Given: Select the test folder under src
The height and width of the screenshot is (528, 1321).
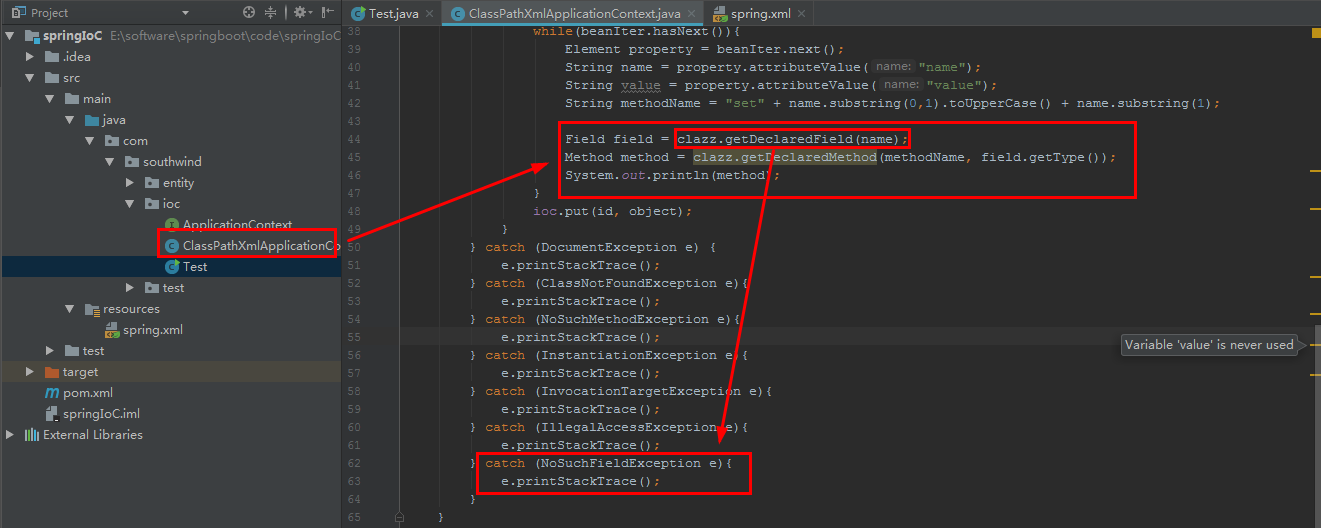Looking at the screenshot, I should tap(94, 351).
